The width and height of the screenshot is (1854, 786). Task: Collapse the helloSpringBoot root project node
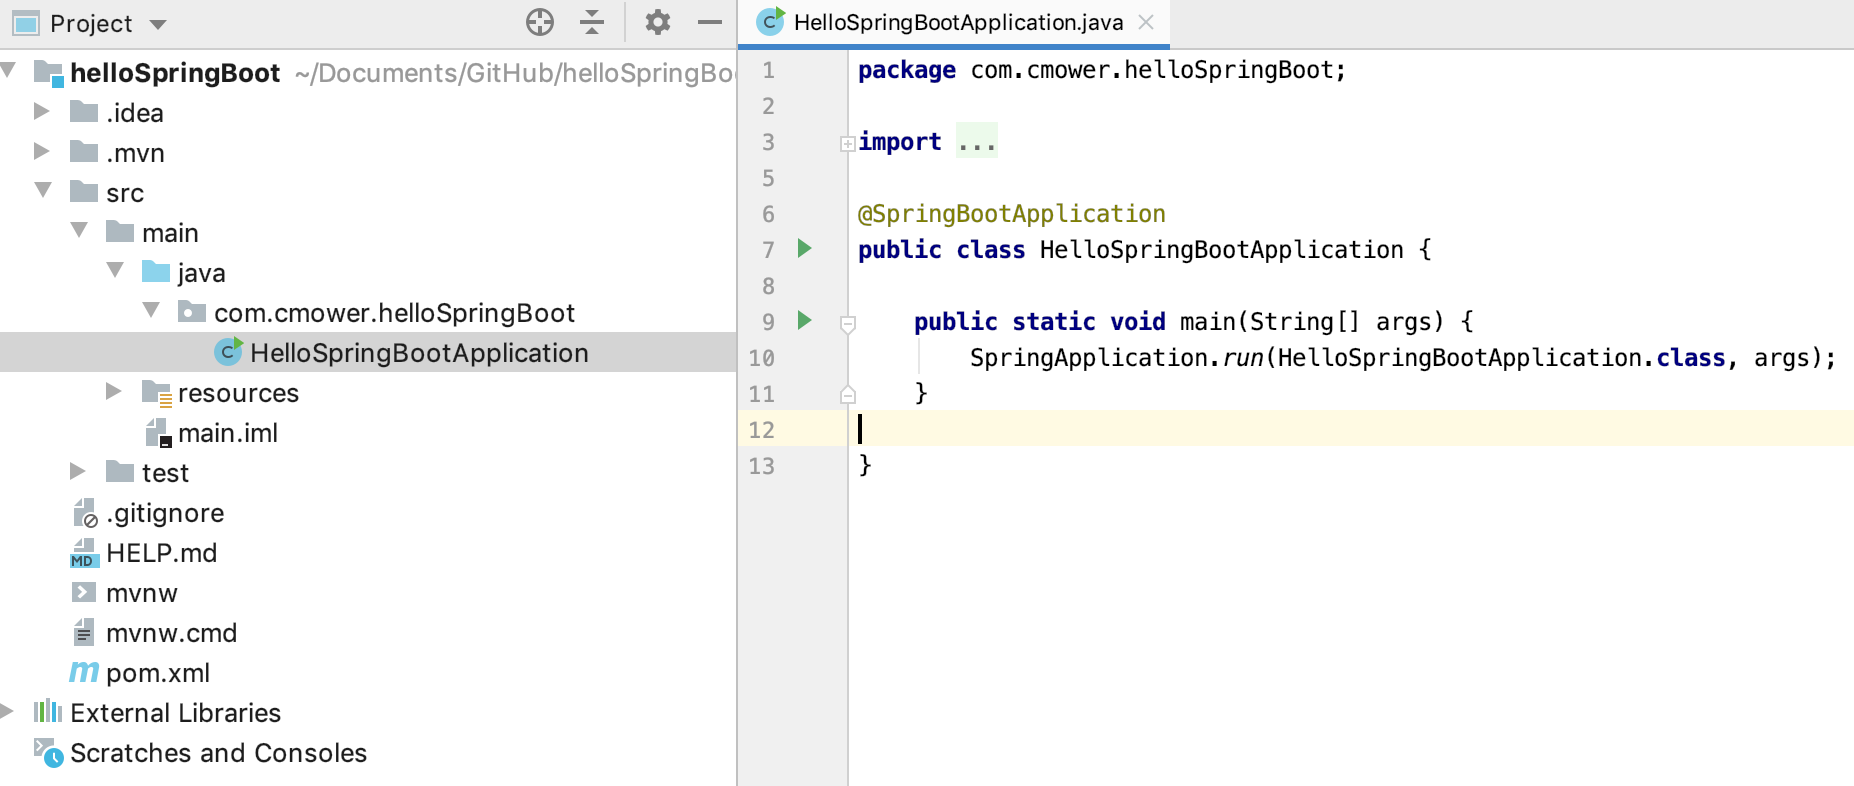9,70
